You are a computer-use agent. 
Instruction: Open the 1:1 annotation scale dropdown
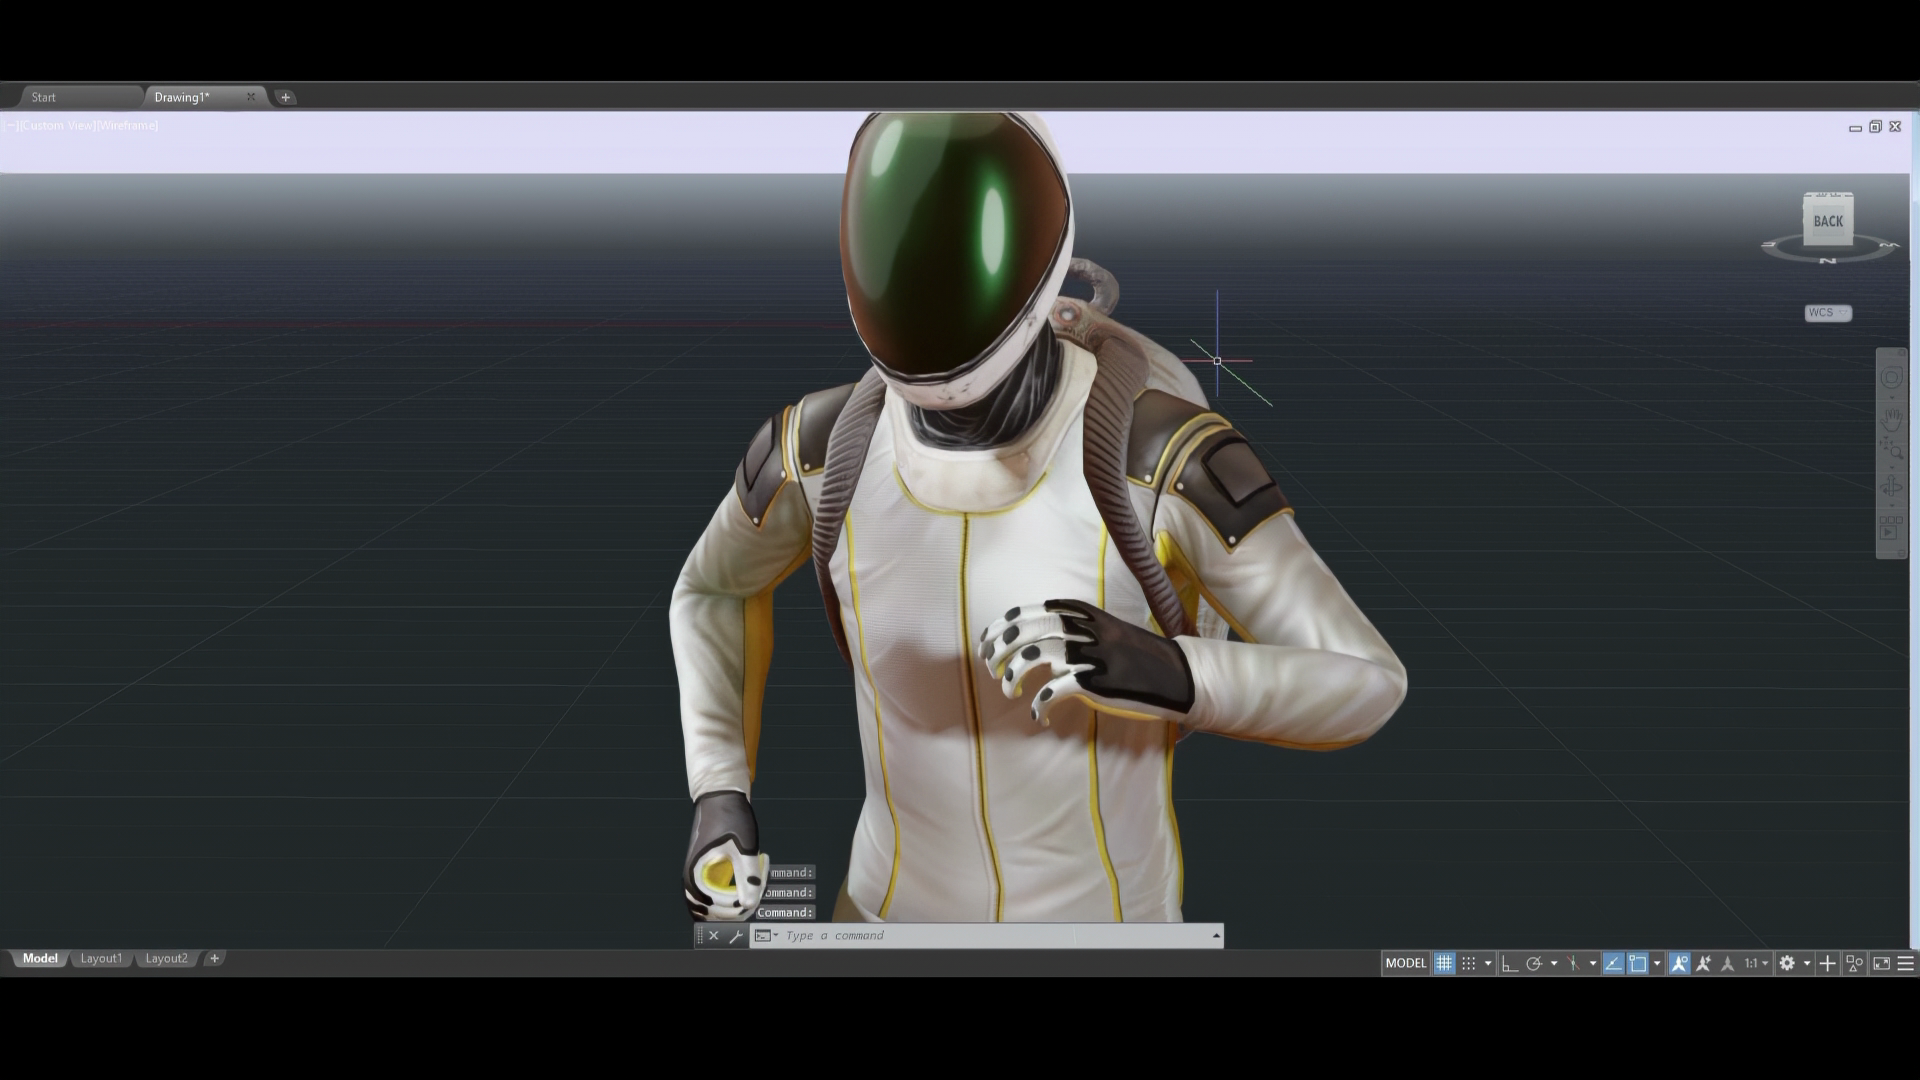point(1756,963)
